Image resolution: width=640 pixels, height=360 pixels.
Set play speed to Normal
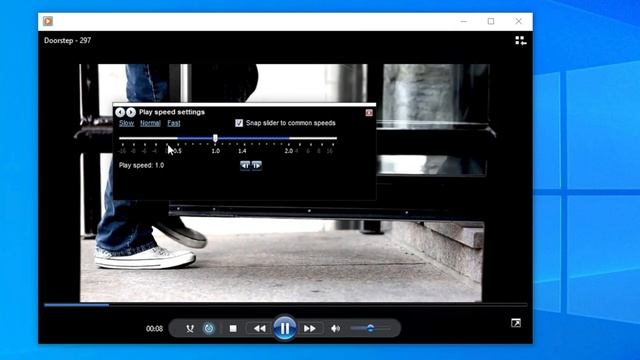pos(150,123)
